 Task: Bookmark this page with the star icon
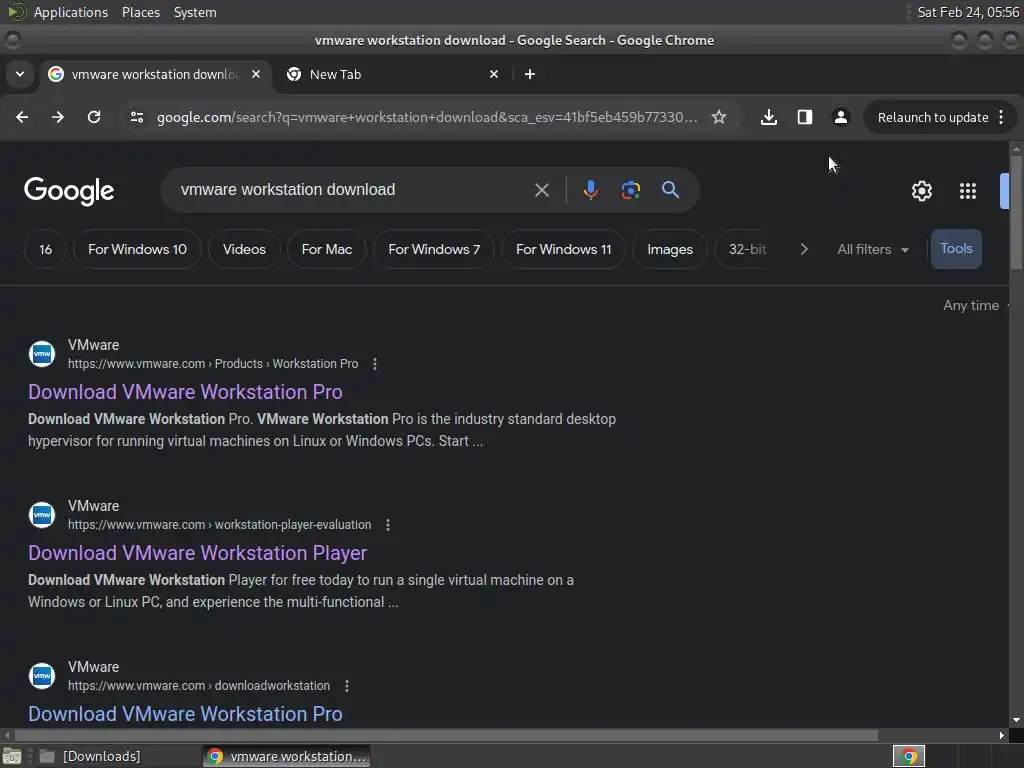(x=719, y=117)
